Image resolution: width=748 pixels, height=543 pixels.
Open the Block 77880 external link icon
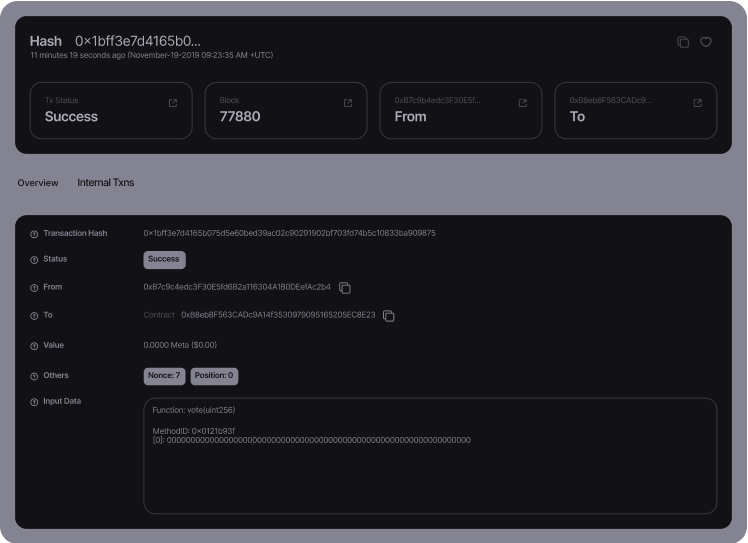click(348, 103)
